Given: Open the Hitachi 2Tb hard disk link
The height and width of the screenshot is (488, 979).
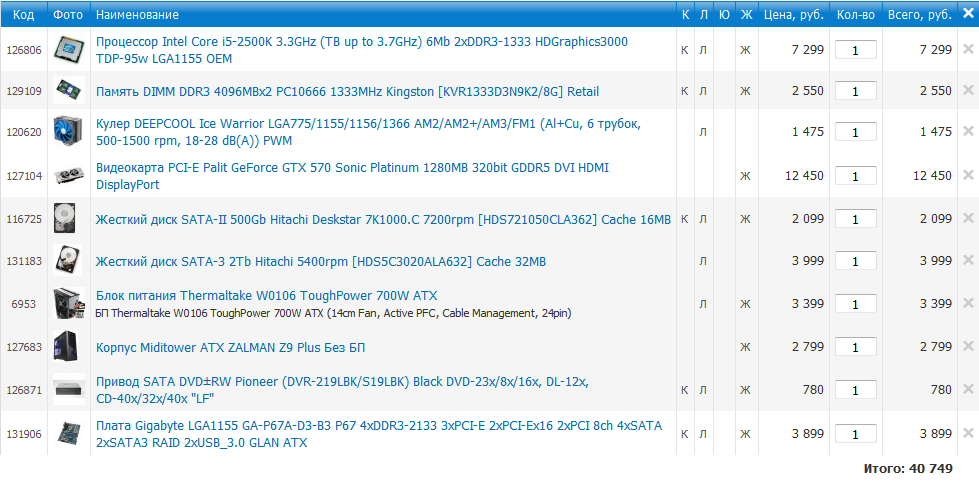Looking at the screenshot, I should pyautogui.click(x=320, y=262).
